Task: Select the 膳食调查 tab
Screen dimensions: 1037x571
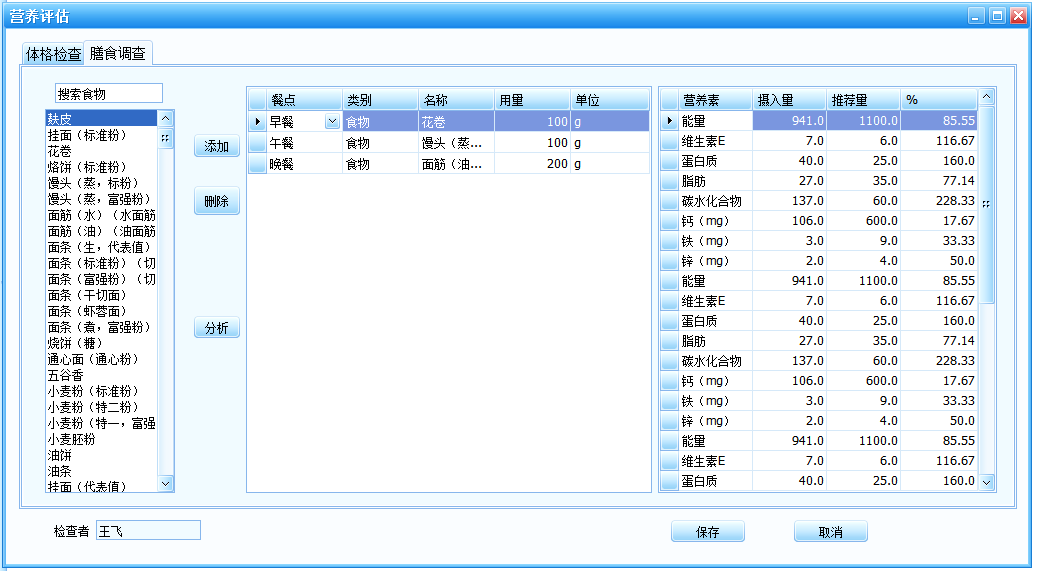Action: coord(117,54)
